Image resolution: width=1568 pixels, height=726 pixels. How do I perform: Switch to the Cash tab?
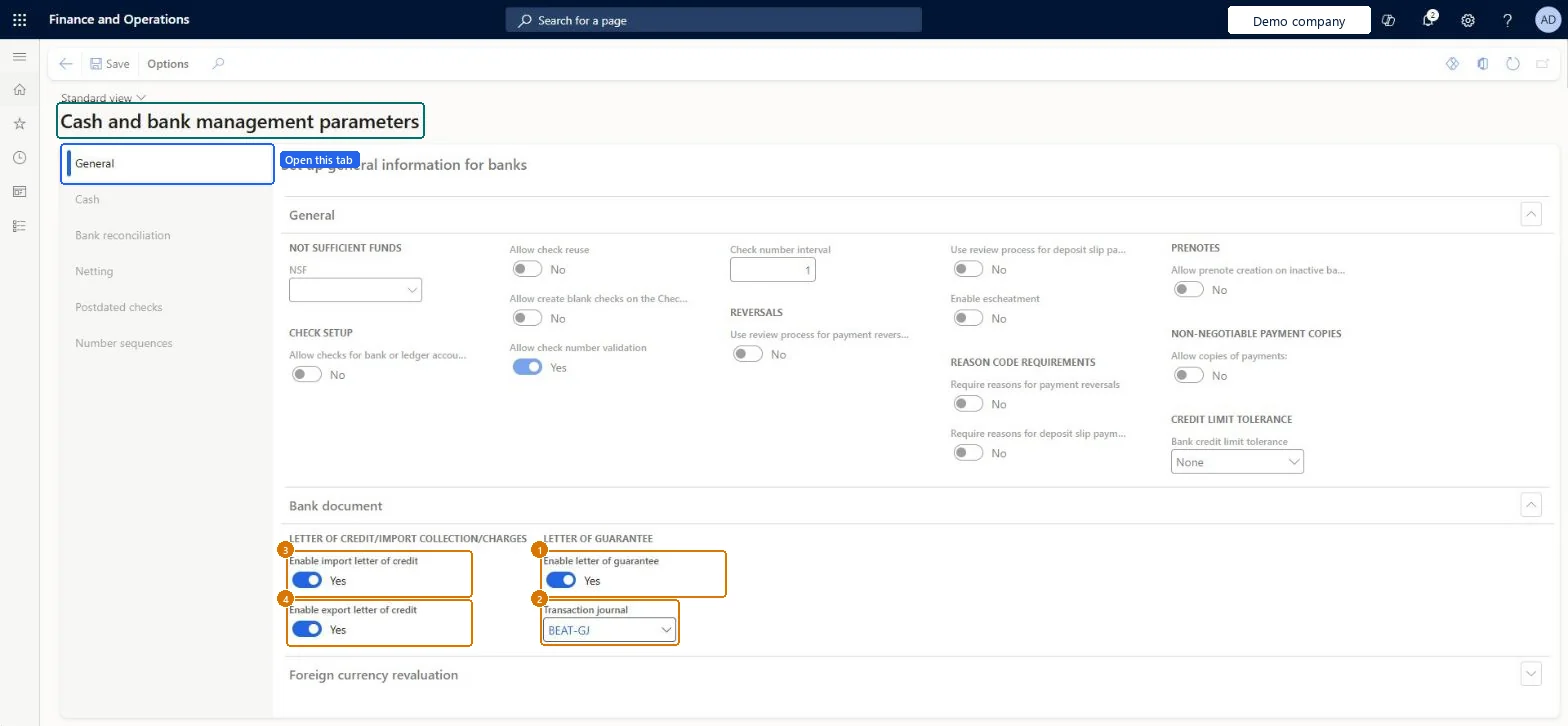click(167, 199)
